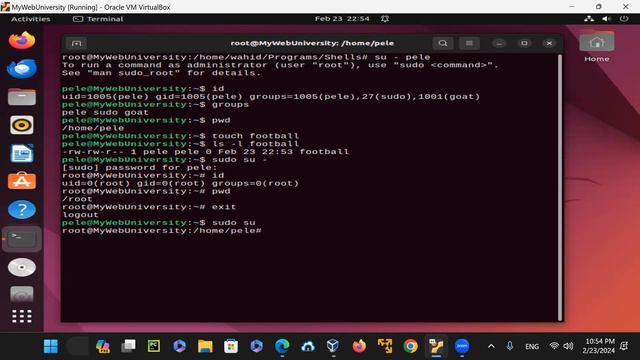The width and height of the screenshot is (640, 360).
Task: Open VirtualBox Manager cube icon in taskbar
Action: 333,346
